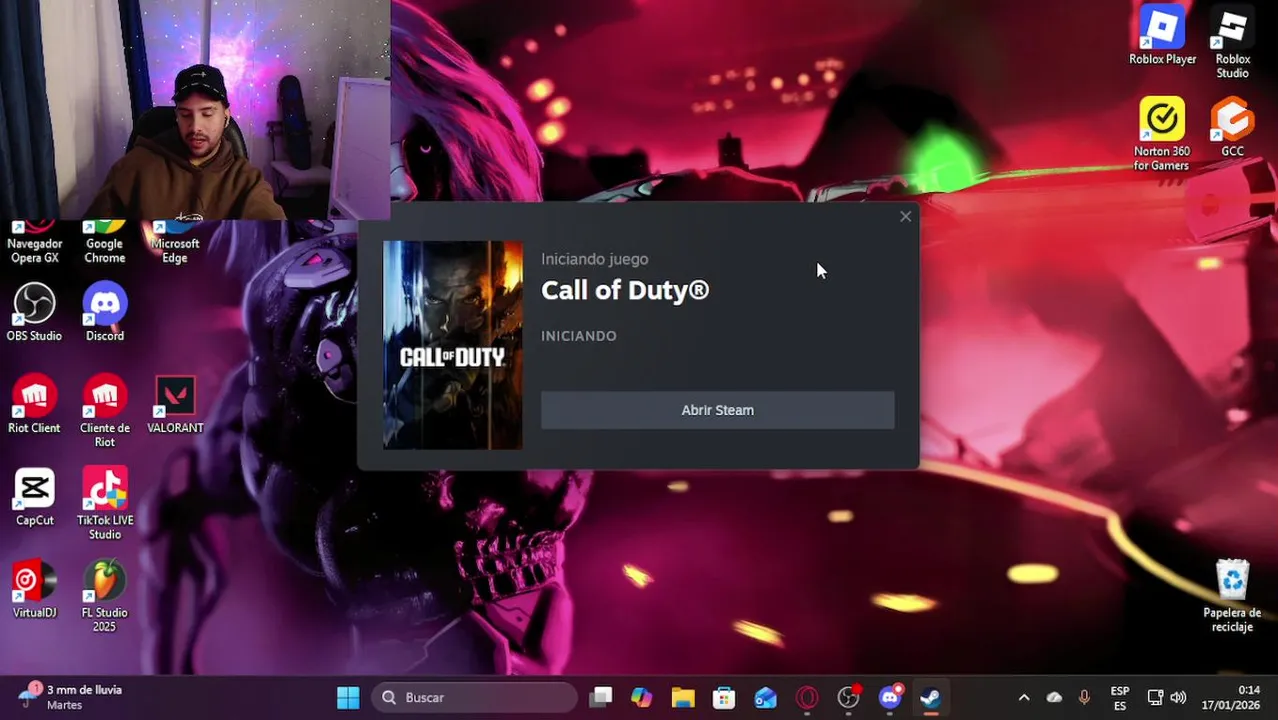This screenshot has width=1278, height=720.
Task: Click the Call of Duty cover art
Action: coord(452,345)
